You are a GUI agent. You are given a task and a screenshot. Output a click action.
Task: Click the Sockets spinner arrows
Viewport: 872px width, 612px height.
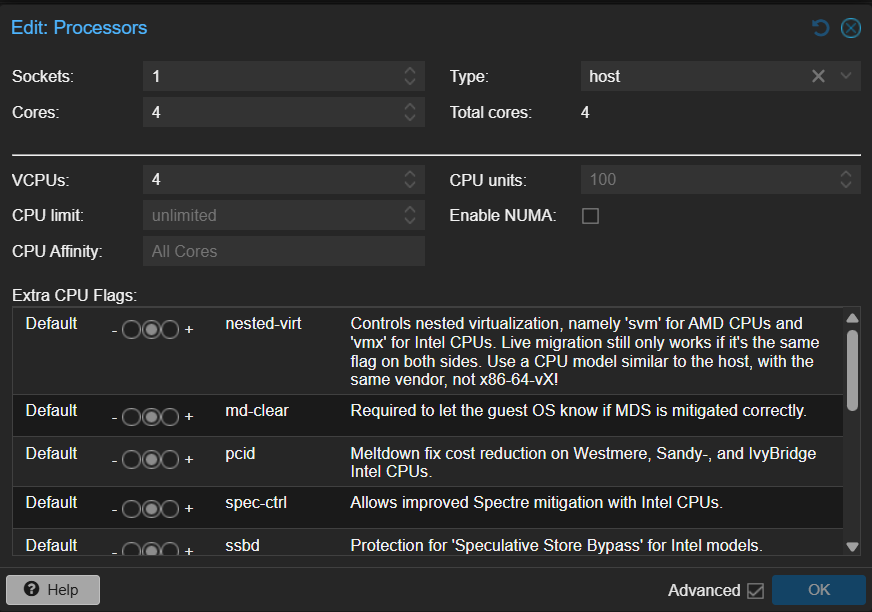click(x=410, y=76)
